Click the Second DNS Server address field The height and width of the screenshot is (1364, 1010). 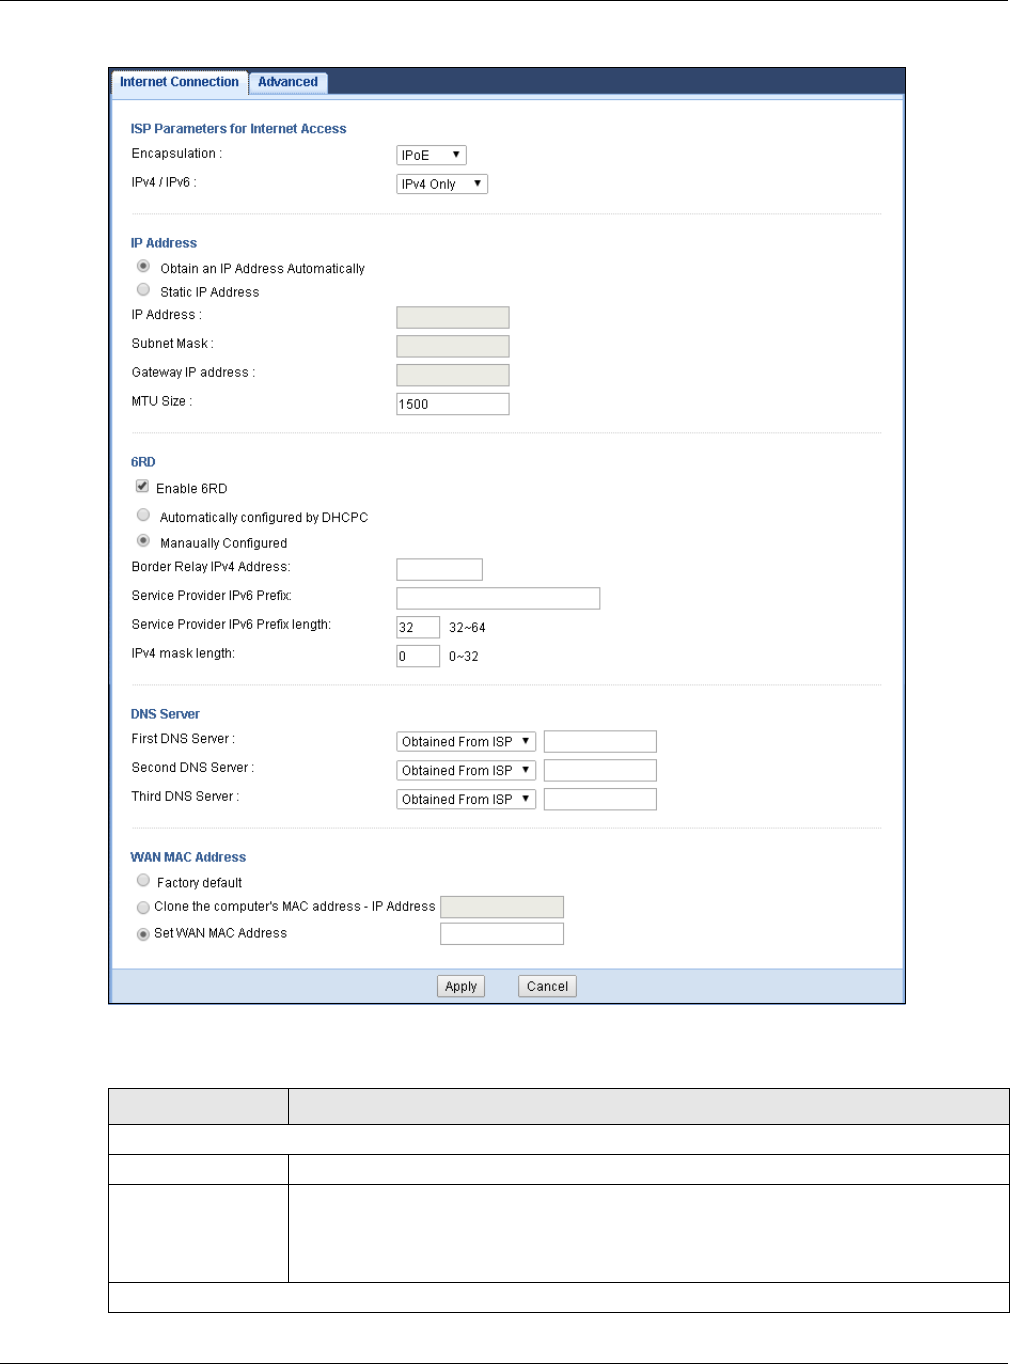tap(600, 770)
